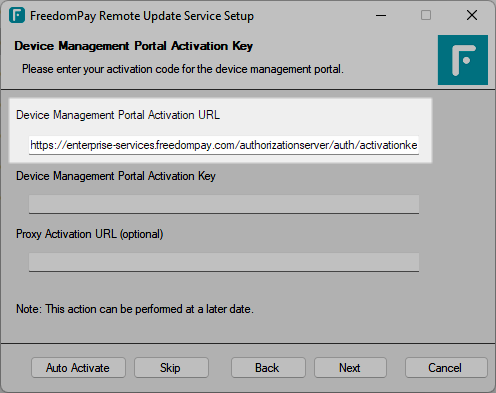
Task: Click the activation code instruction text
Action: tap(183, 69)
